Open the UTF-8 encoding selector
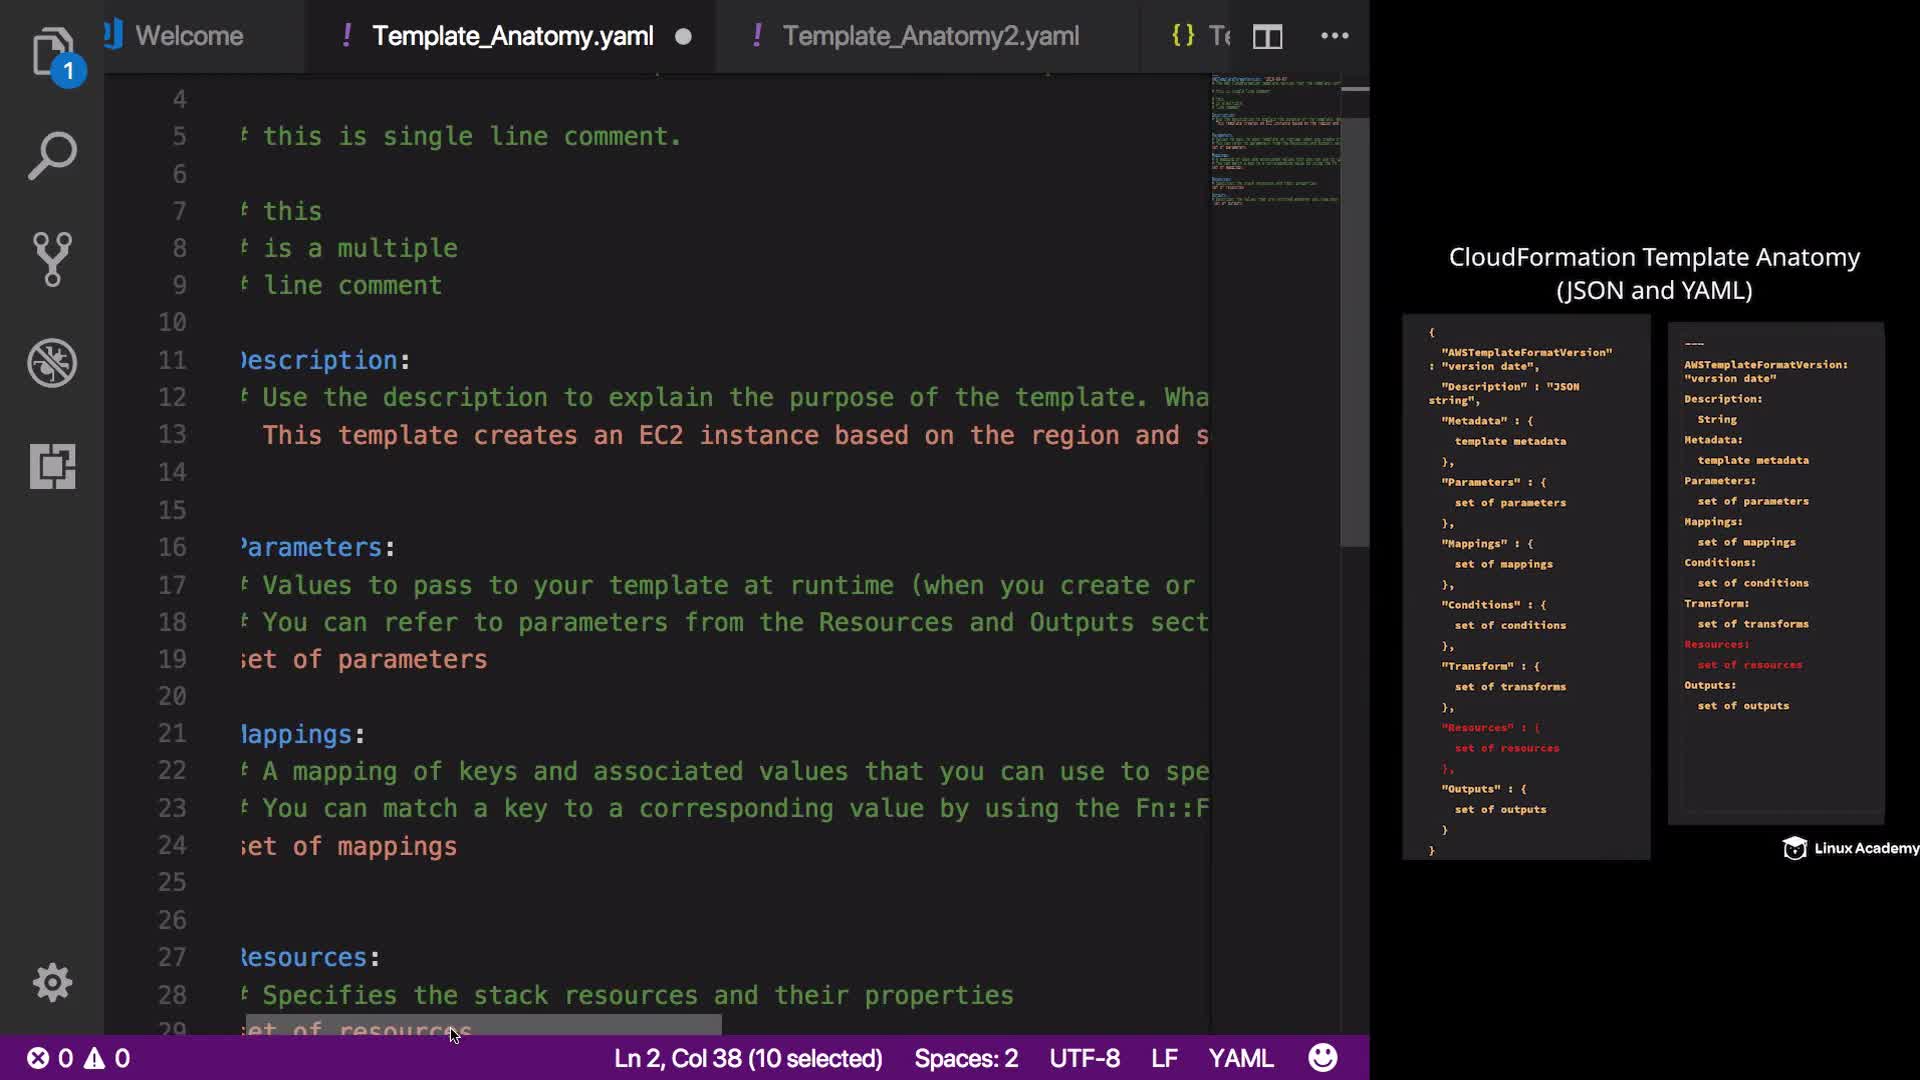 1084,1058
